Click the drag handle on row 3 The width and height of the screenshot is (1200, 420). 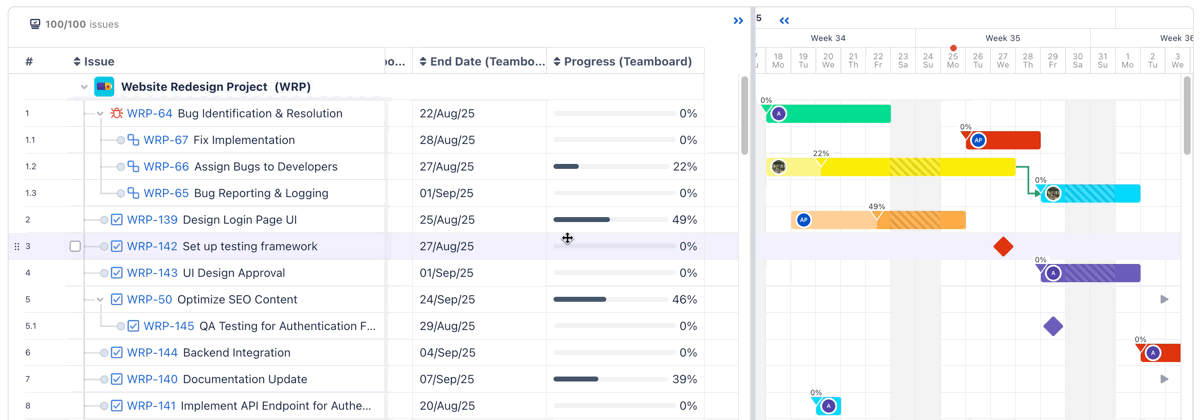pos(16,246)
